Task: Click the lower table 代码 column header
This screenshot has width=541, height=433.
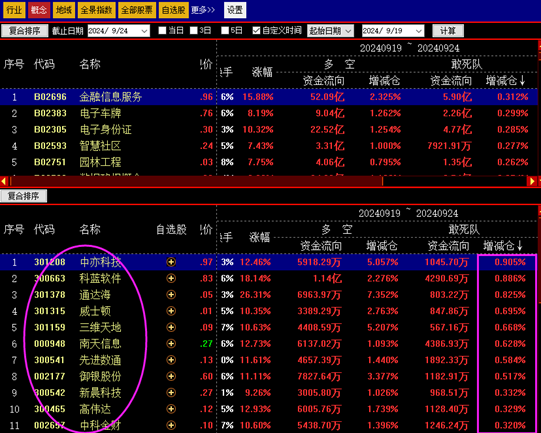Action: (44, 229)
